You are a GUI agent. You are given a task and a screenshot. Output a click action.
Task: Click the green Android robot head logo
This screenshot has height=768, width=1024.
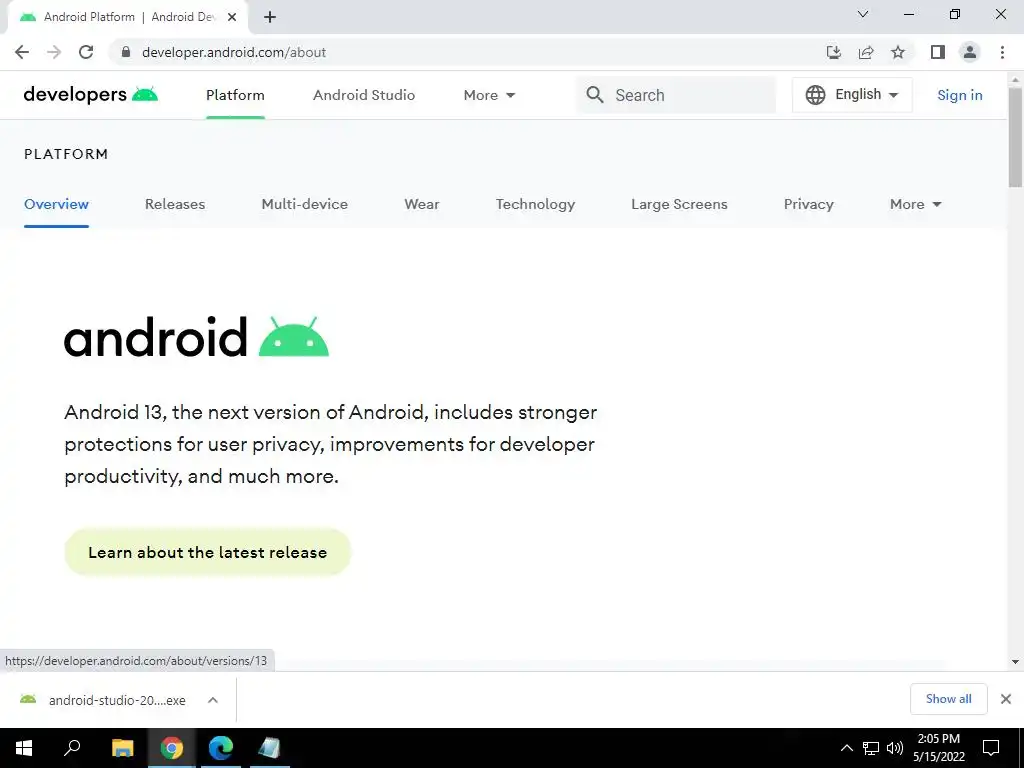point(294,337)
